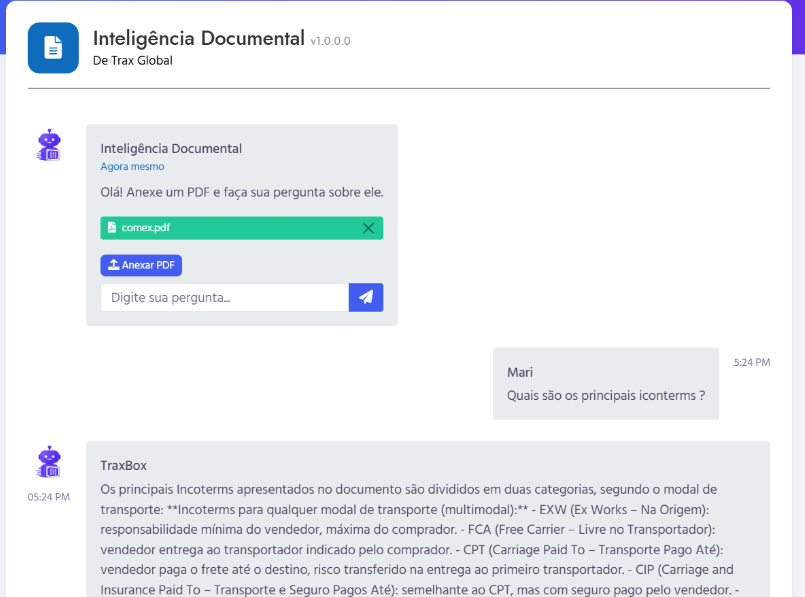
Task: Select the 5:24 PM timestamp near Mari's message
Action: [751, 362]
